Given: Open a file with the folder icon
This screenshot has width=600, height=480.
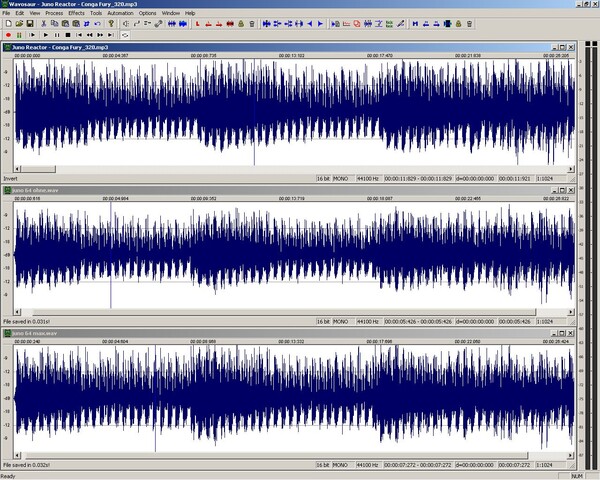Looking at the screenshot, I should click(19, 24).
